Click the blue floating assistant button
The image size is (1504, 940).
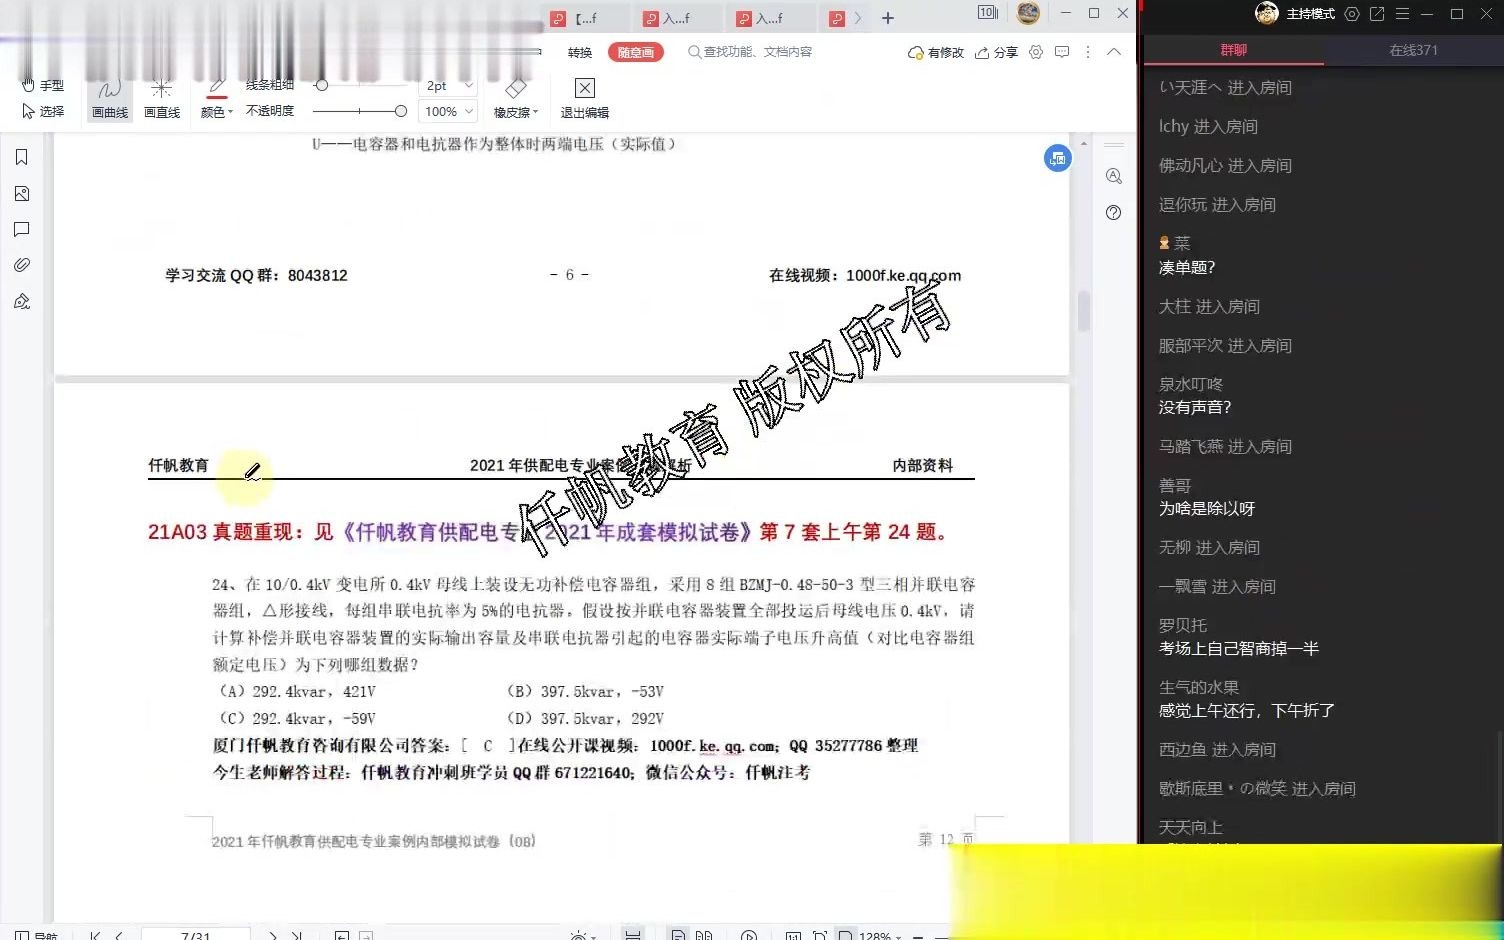coord(1058,158)
